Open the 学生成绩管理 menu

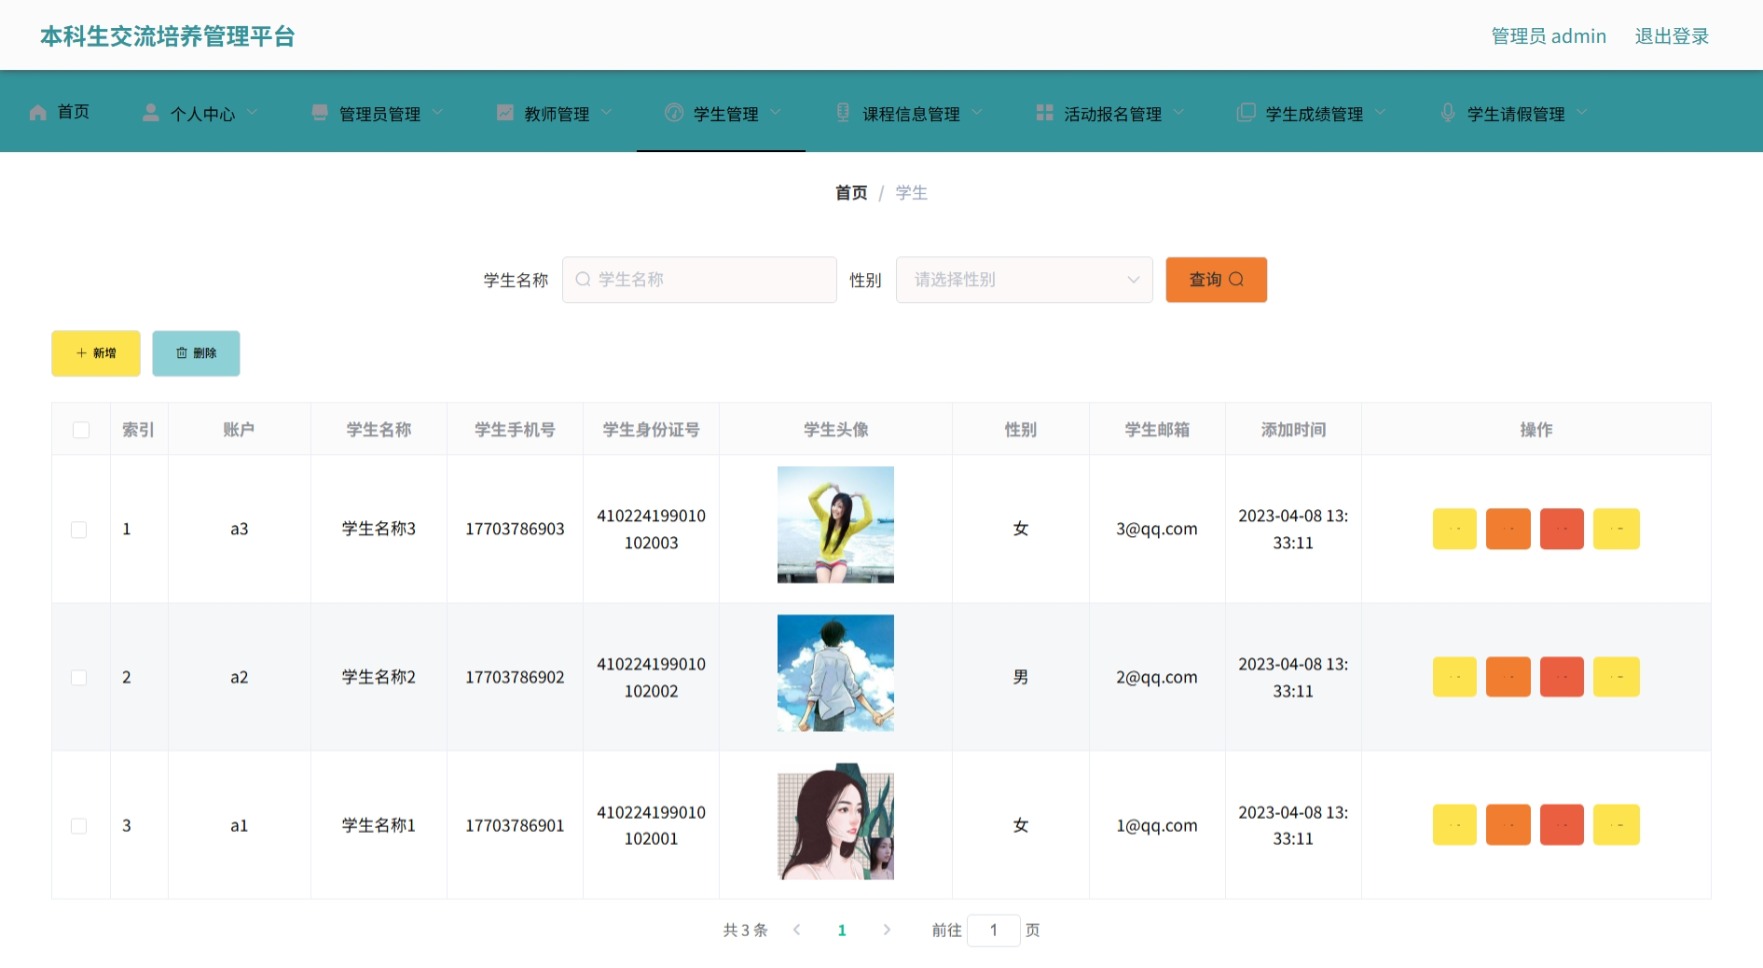click(1314, 113)
